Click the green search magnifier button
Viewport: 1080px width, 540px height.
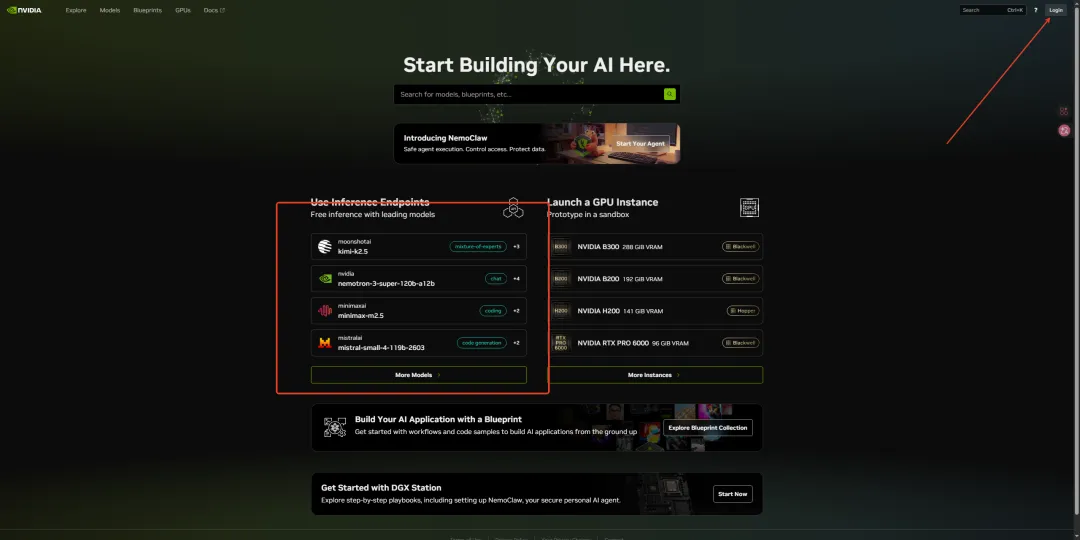669,94
